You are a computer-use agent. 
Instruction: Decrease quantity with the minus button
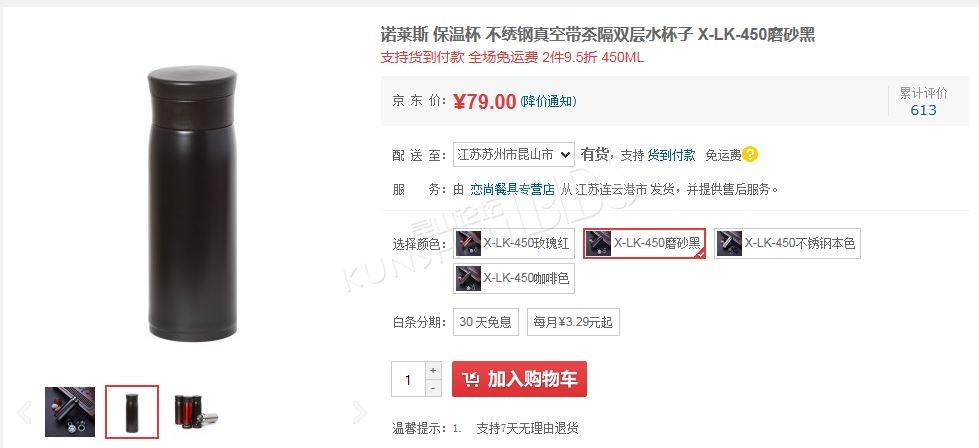click(433, 388)
